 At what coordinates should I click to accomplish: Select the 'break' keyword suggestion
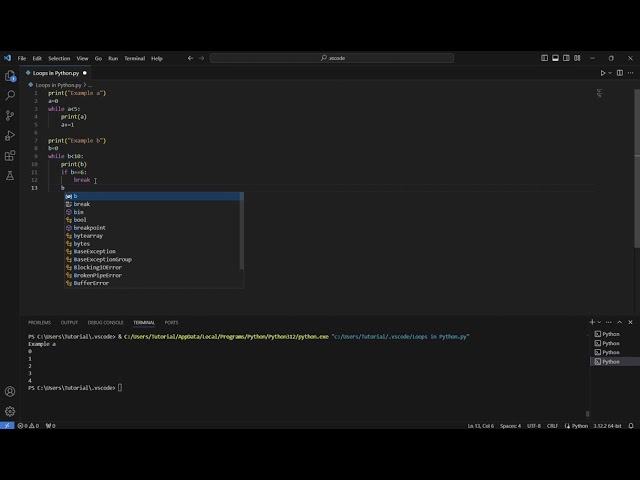154,204
